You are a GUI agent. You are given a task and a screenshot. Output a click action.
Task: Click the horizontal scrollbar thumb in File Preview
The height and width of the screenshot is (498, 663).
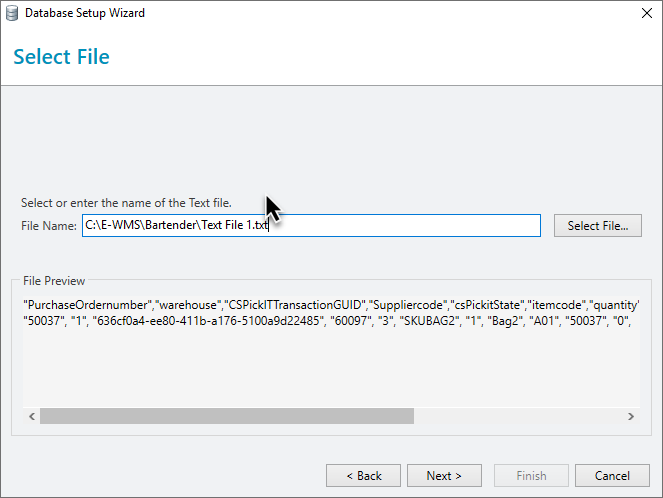(x=226, y=416)
